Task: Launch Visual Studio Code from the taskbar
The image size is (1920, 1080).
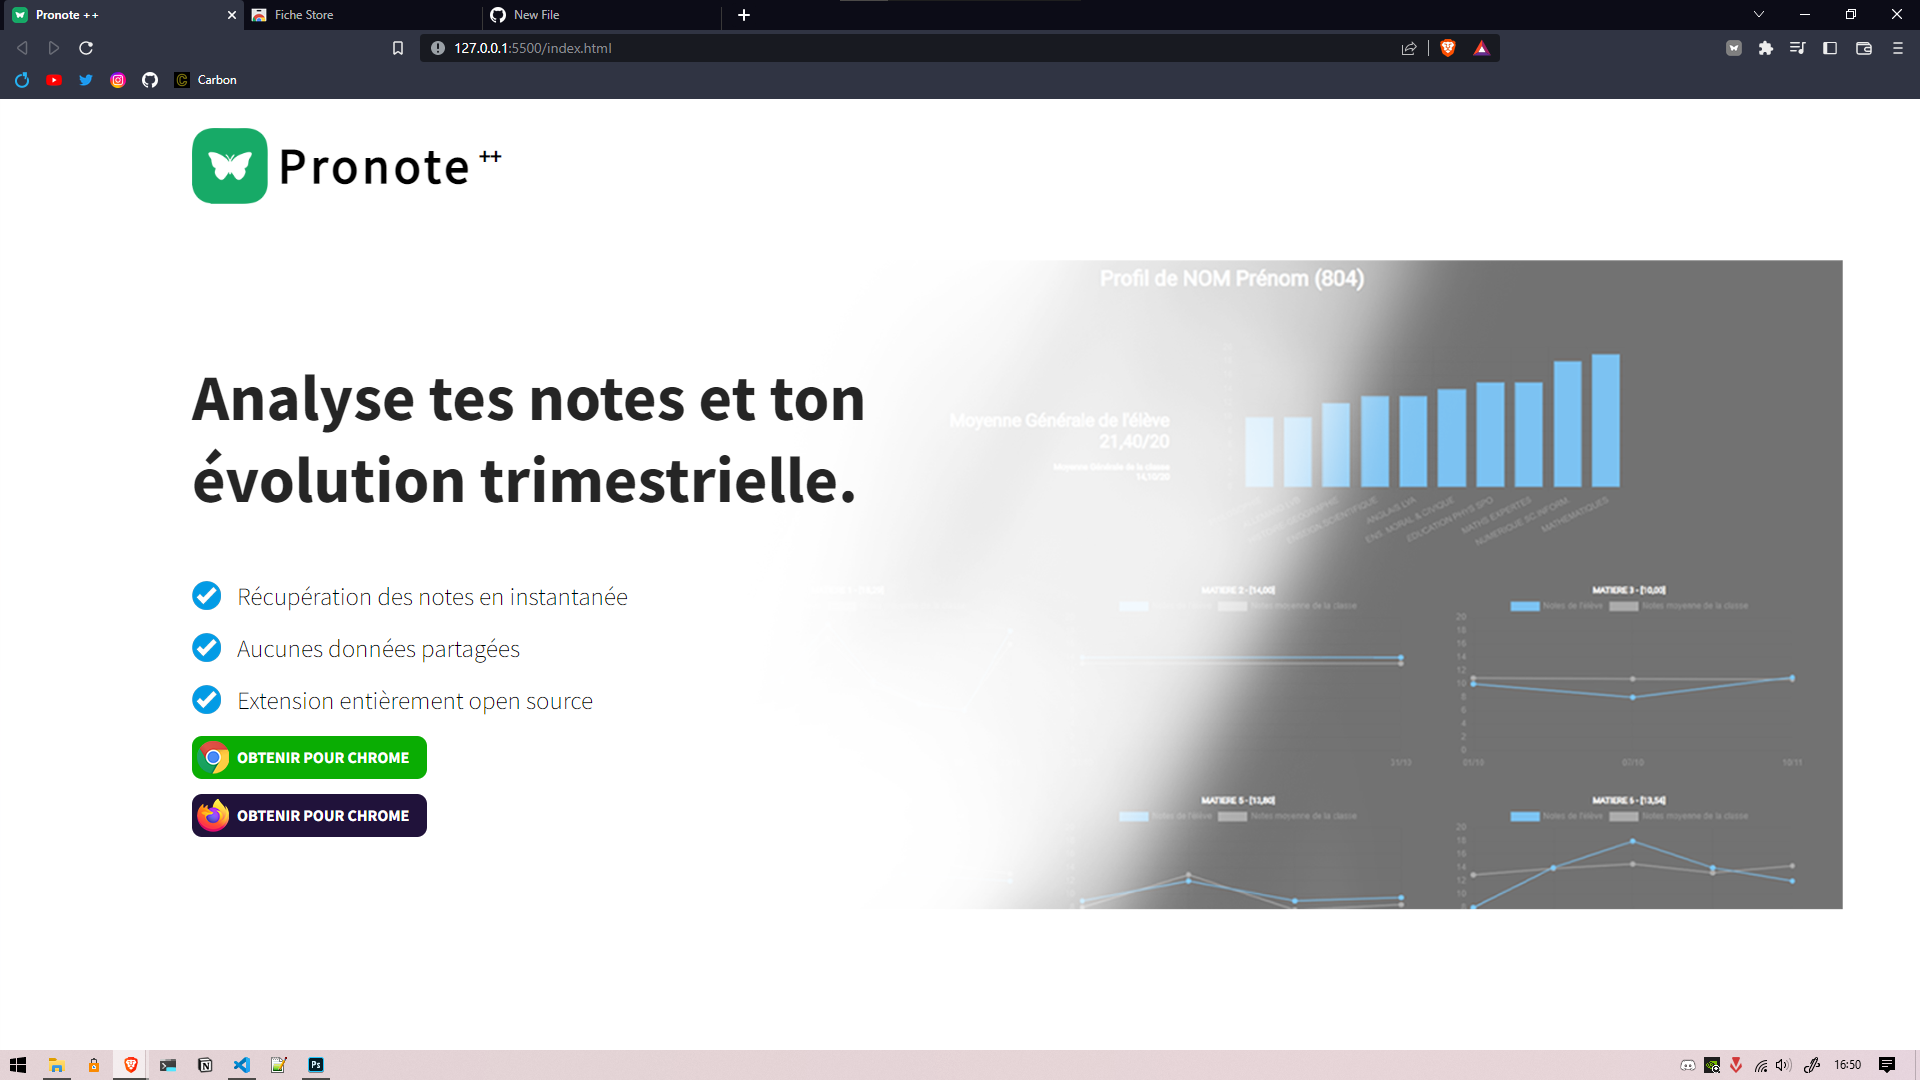Action: tap(242, 1065)
